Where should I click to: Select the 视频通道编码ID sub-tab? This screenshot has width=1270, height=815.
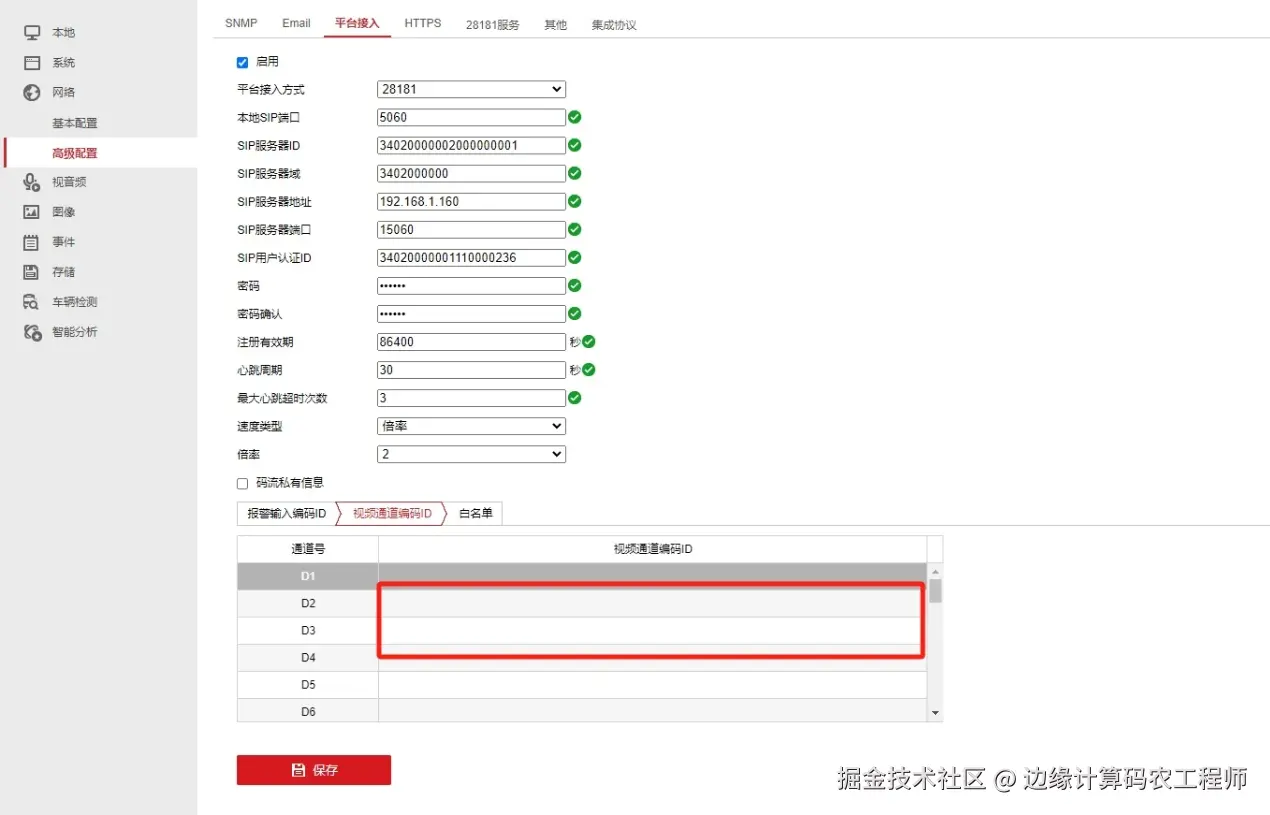[392, 513]
